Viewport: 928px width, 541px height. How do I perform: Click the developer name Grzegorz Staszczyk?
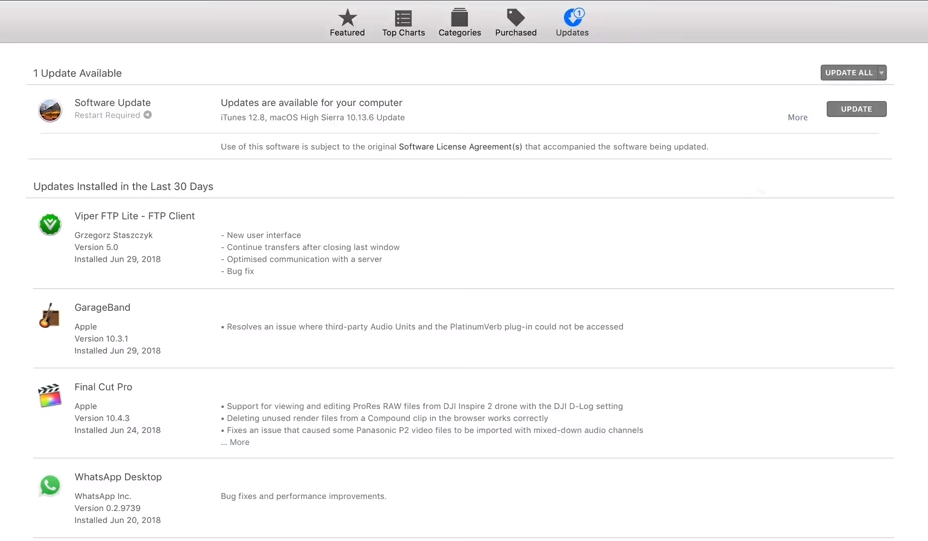tap(113, 235)
